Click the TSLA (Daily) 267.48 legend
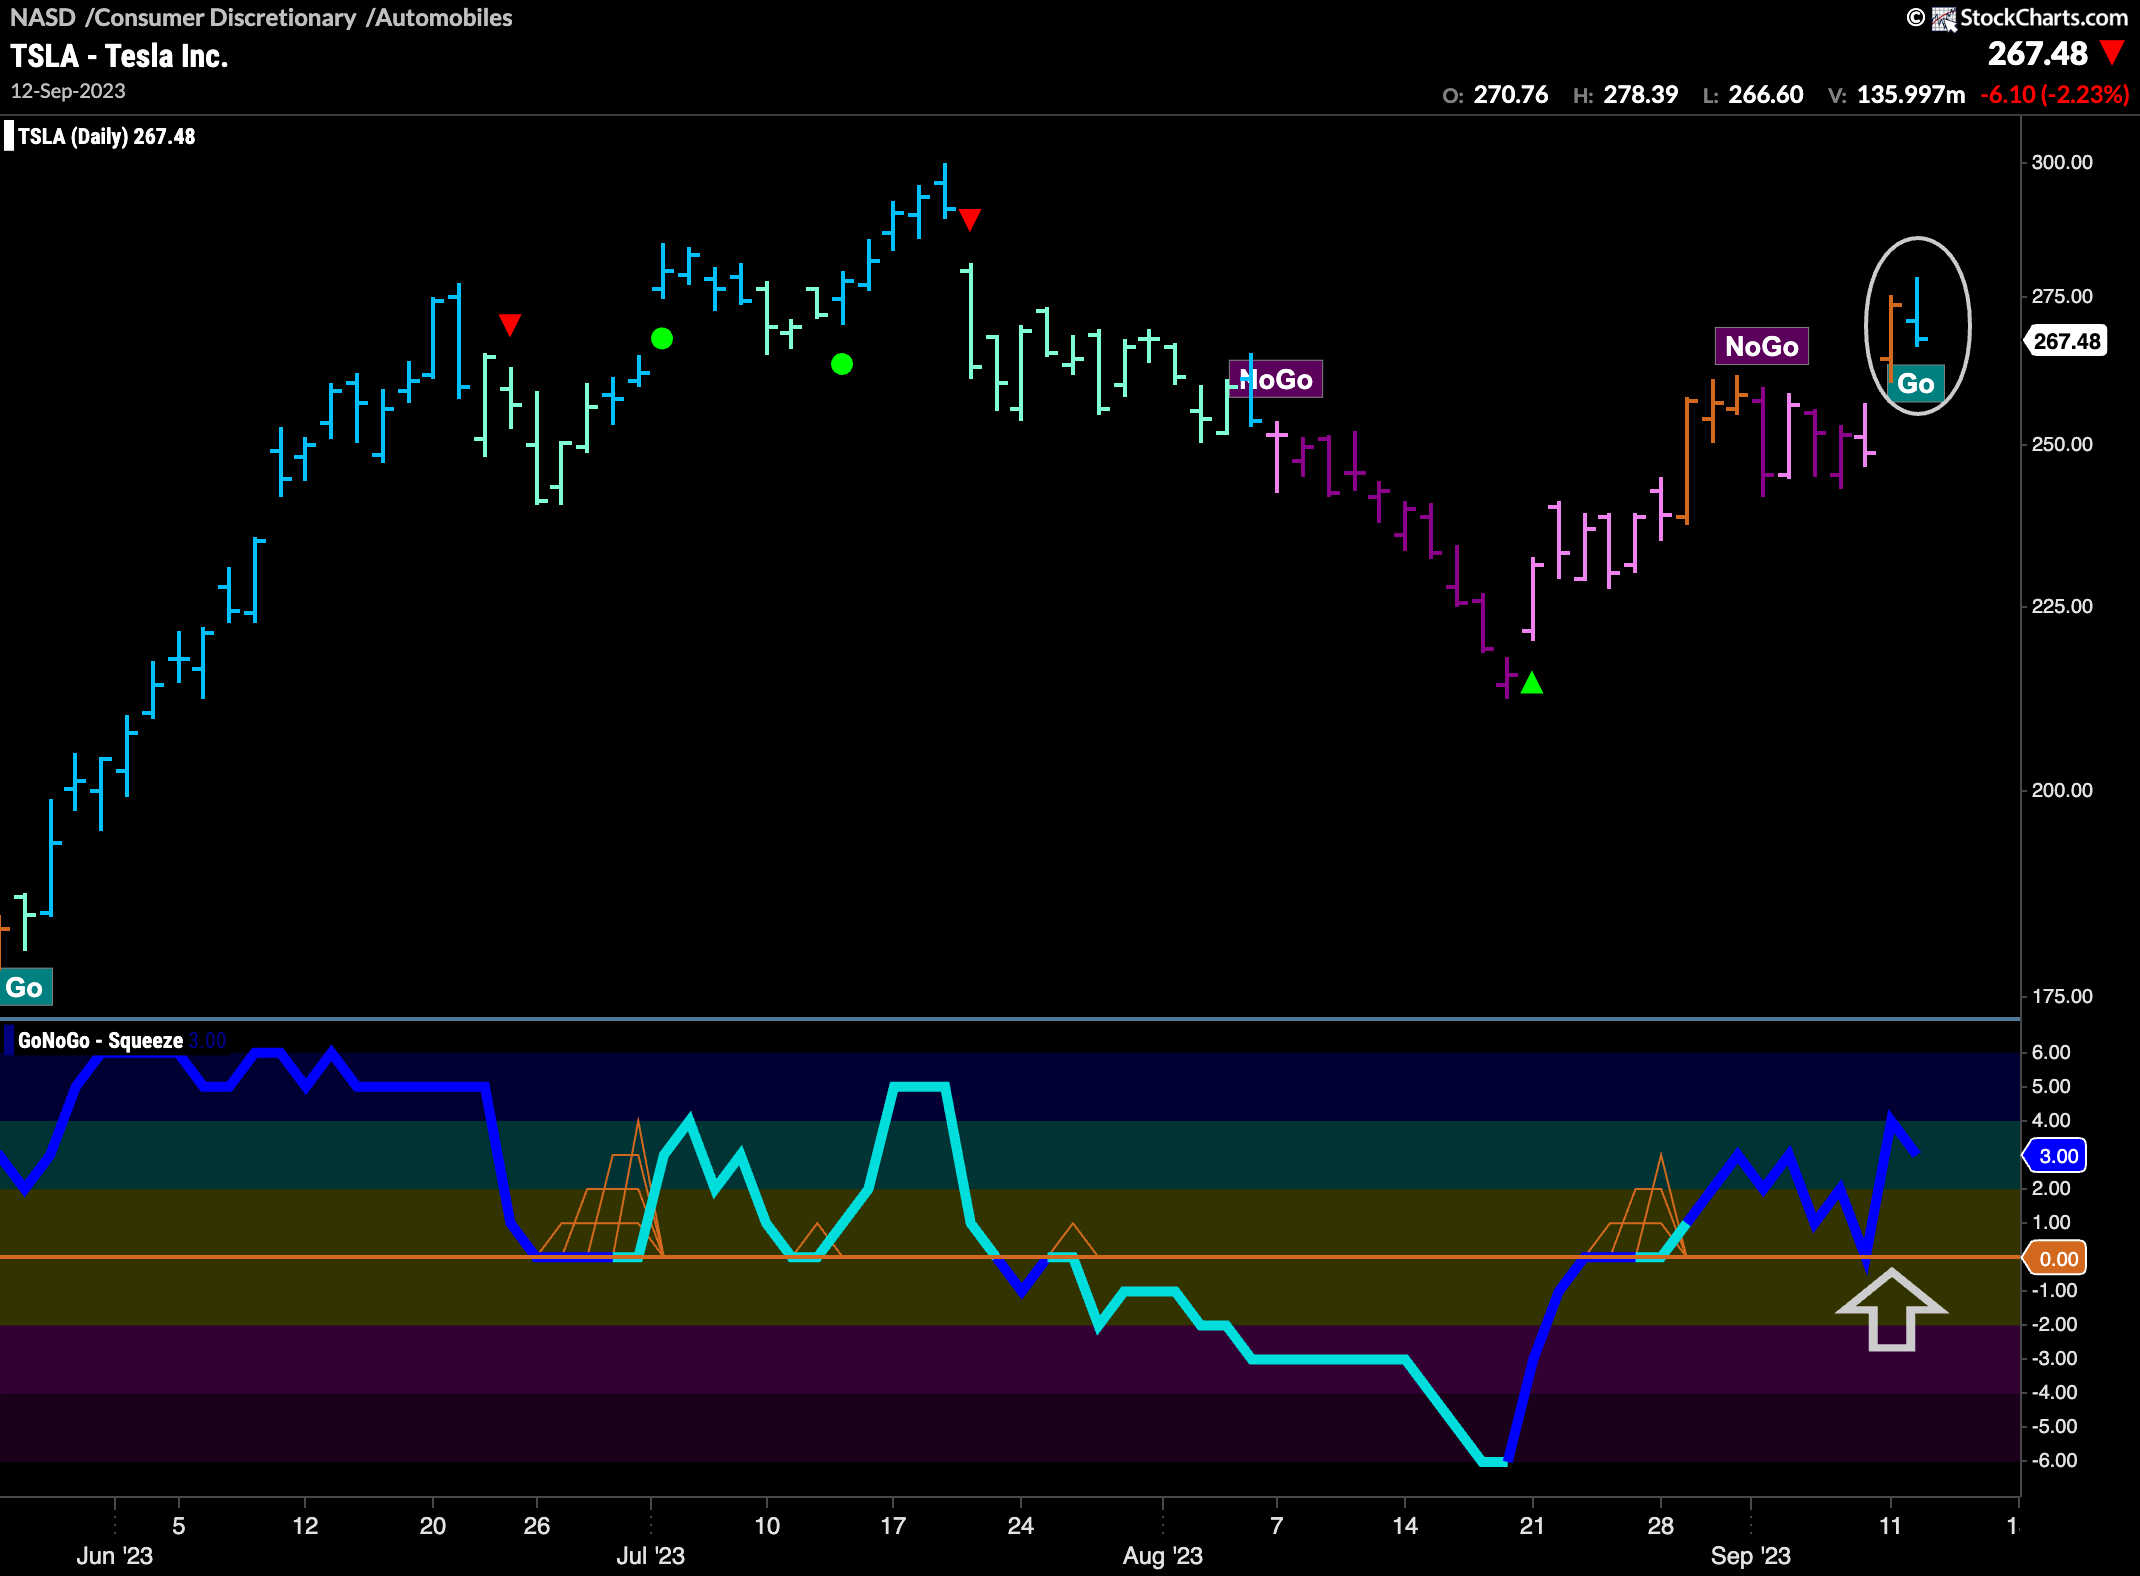2140x1576 pixels. point(106,137)
